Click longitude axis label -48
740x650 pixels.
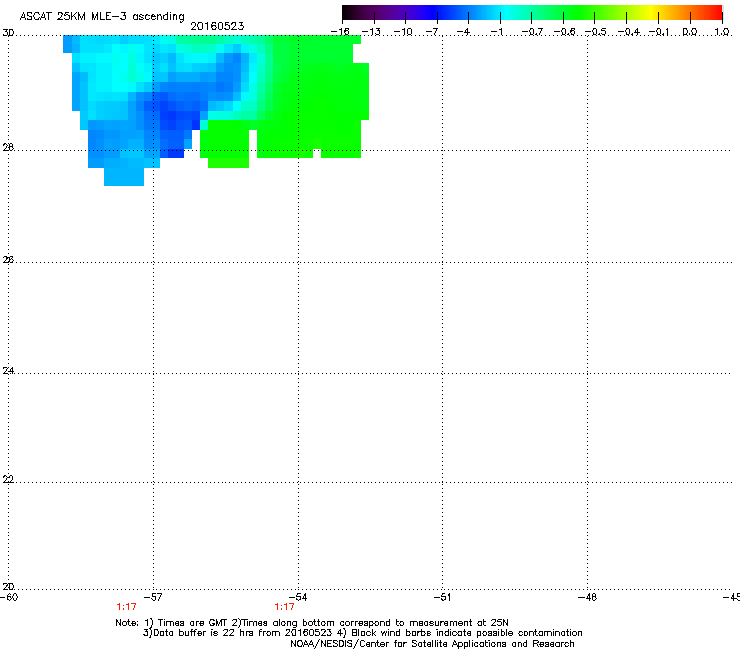(587, 597)
